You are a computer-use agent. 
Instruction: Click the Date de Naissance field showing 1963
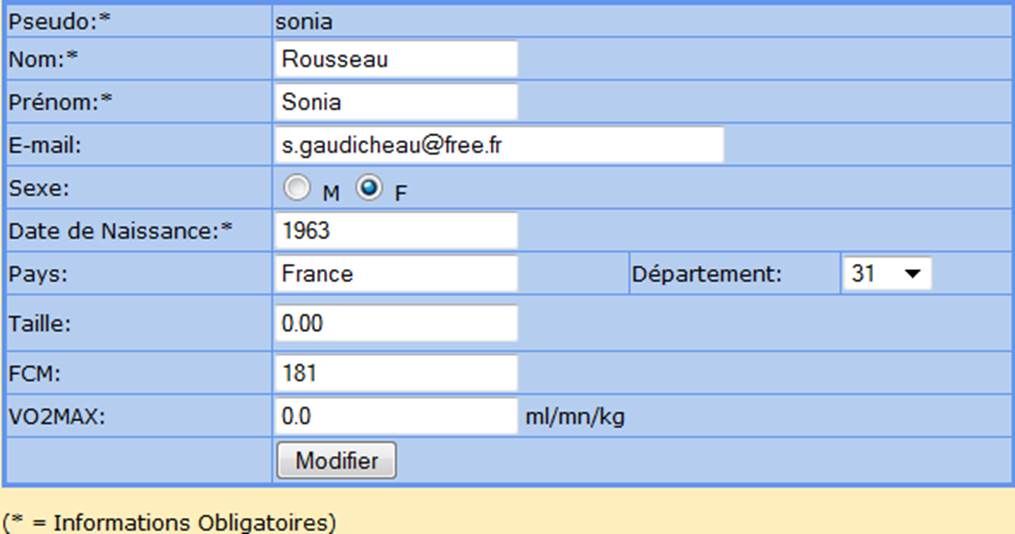(396, 230)
